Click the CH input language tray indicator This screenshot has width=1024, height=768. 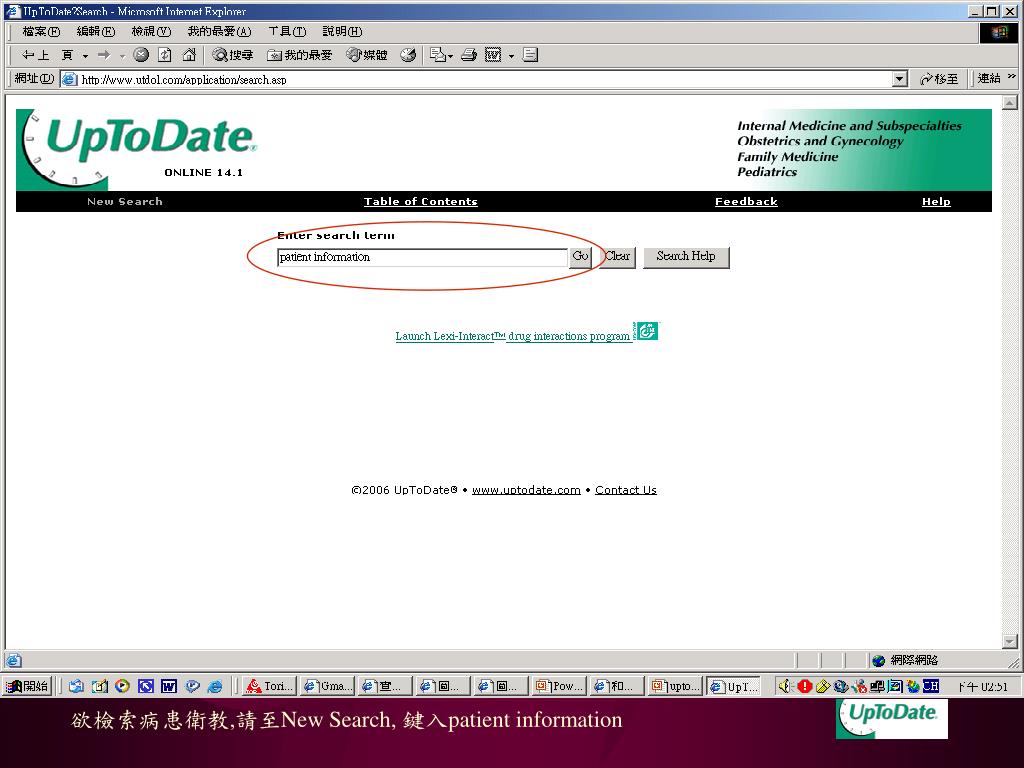coord(931,686)
